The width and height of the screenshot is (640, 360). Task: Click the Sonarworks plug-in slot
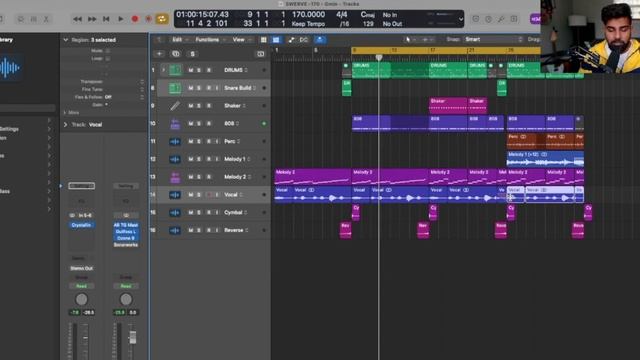click(x=126, y=244)
